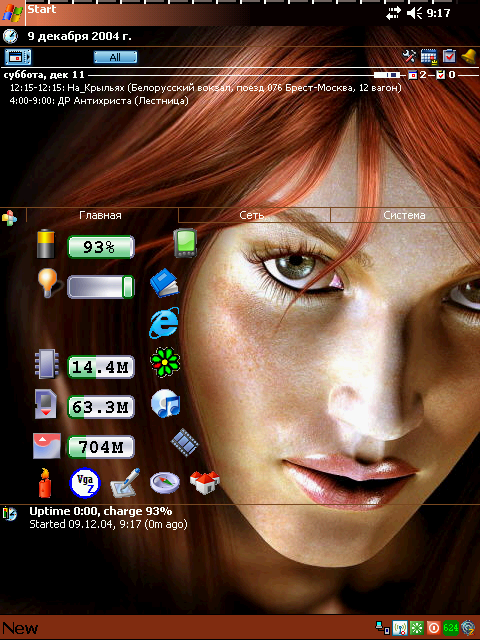Open the tasks checklist icon
The image size is (480, 640).
pyautogui.click(x=449, y=56)
